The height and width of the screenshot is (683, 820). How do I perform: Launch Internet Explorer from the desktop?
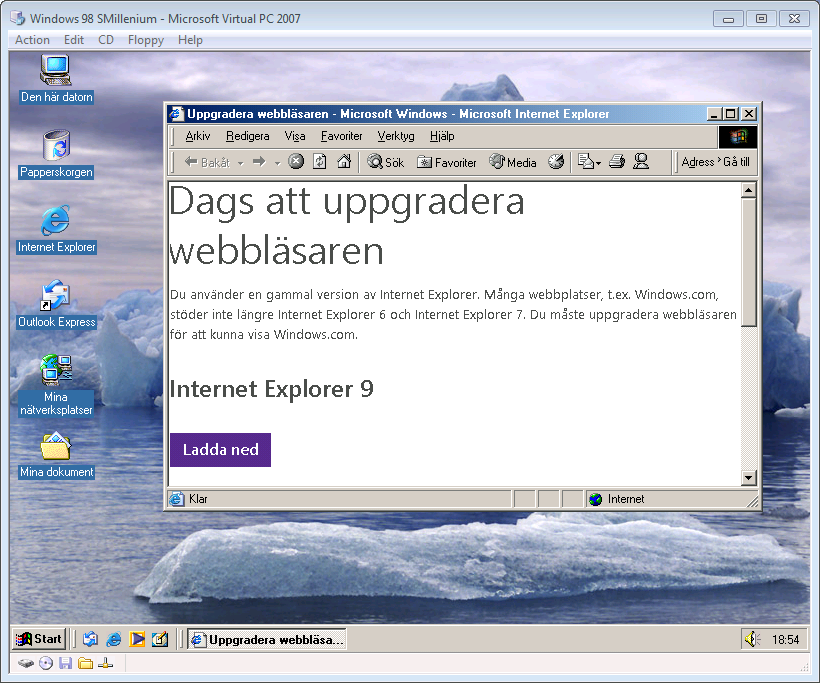[56, 229]
